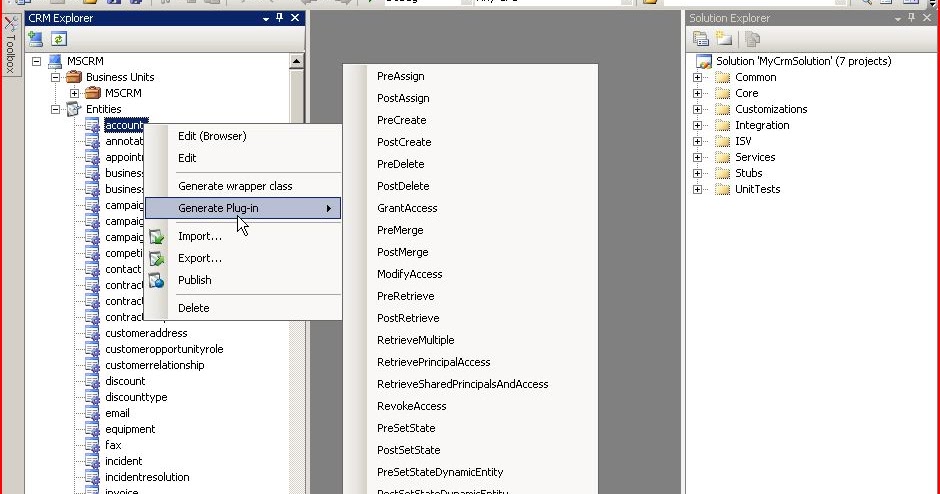Viewport: 940px width, 494px height.
Task: Click the incidentresolution entity icon
Action: (x=92, y=477)
